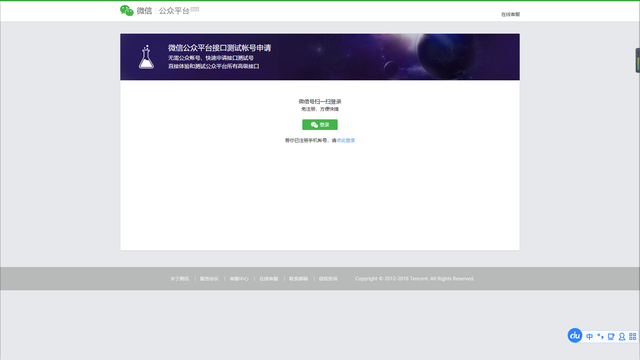Viewport: 640px width, 360px height.
Task: Open the IME soft keyboard icon
Action: click(611, 336)
